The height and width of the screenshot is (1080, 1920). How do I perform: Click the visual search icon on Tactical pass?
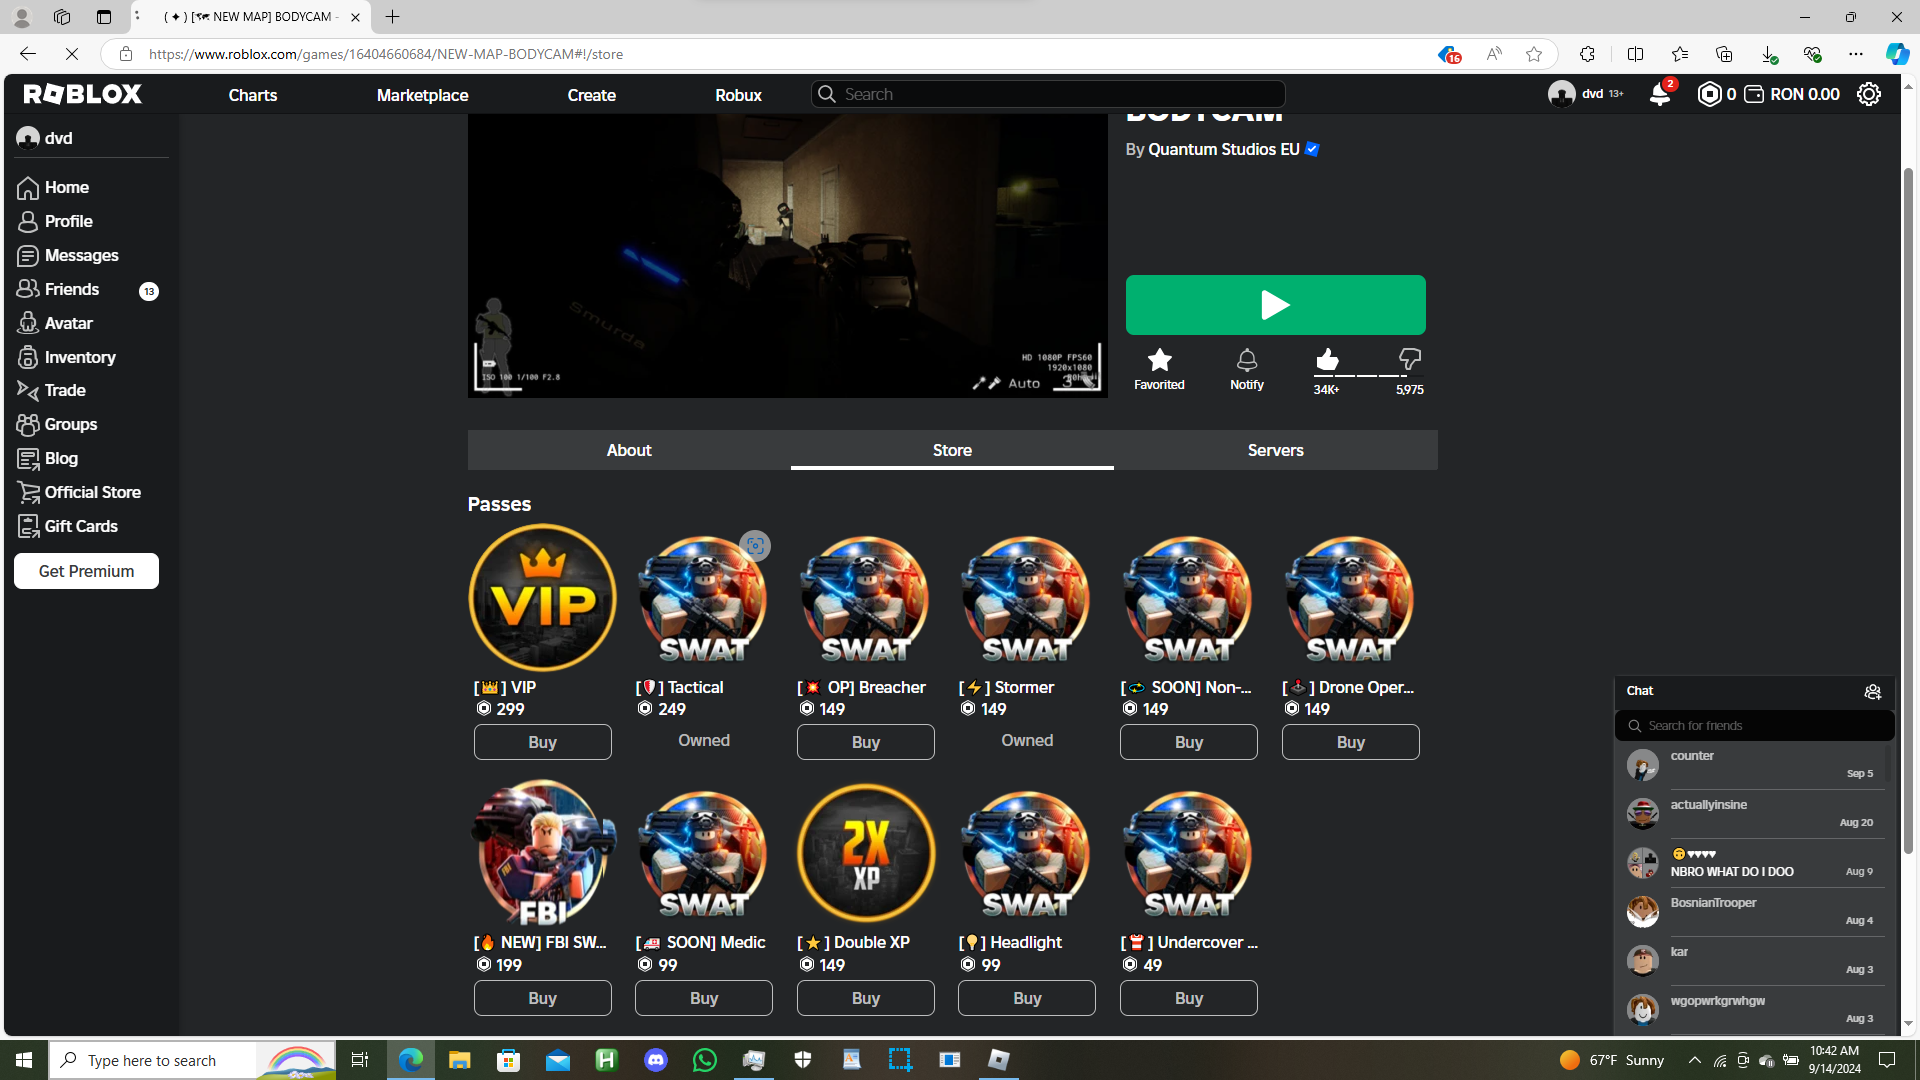tap(755, 546)
